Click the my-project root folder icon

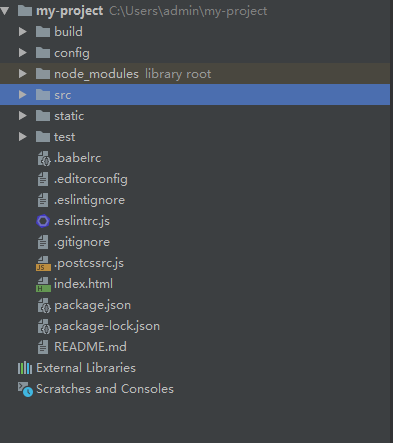coord(25,11)
